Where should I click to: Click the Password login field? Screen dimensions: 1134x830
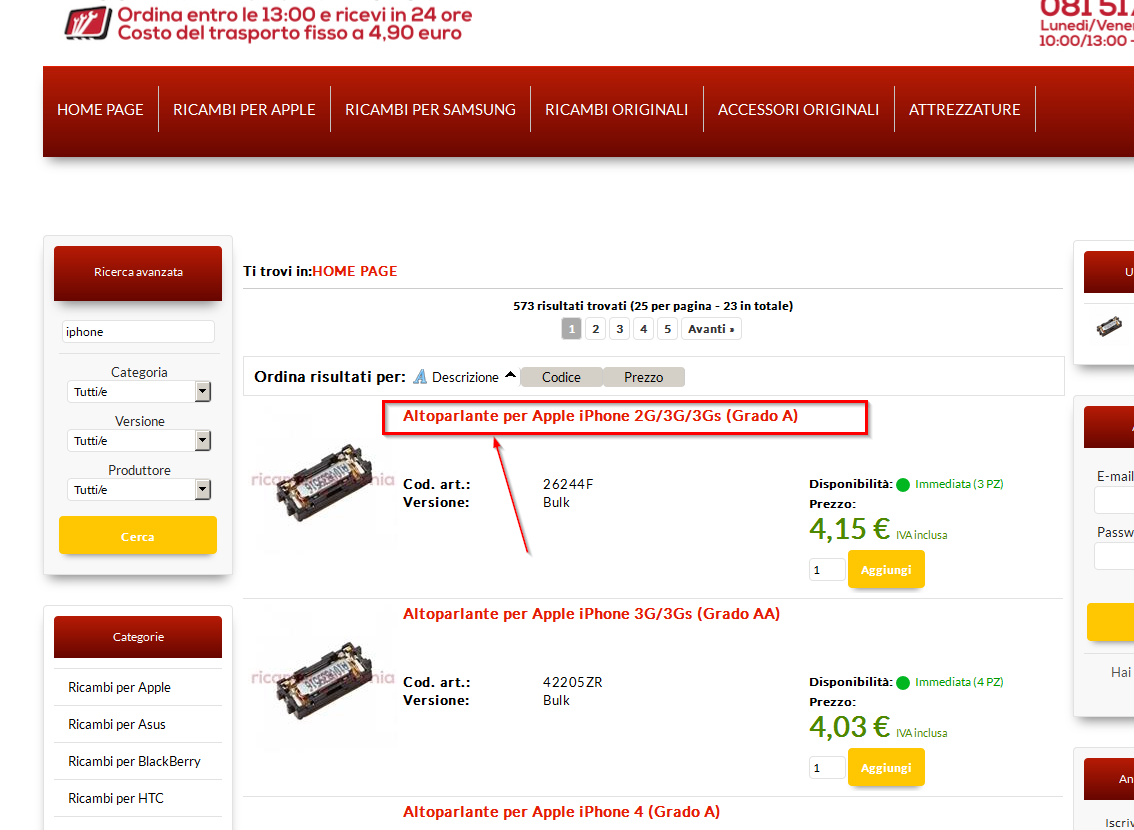coord(1114,557)
